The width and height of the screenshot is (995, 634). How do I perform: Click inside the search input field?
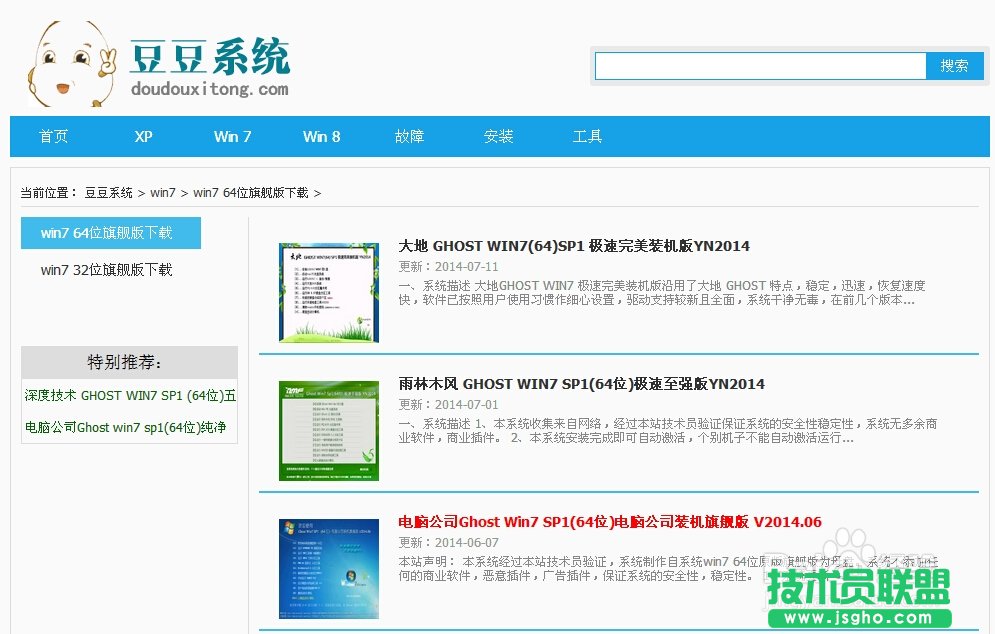click(760, 65)
